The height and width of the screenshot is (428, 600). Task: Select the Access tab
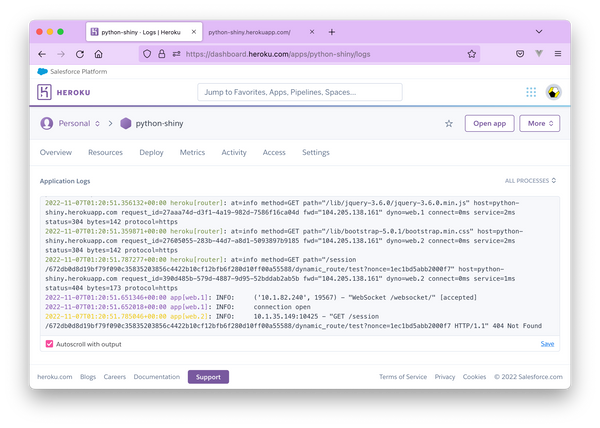(274, 152)
